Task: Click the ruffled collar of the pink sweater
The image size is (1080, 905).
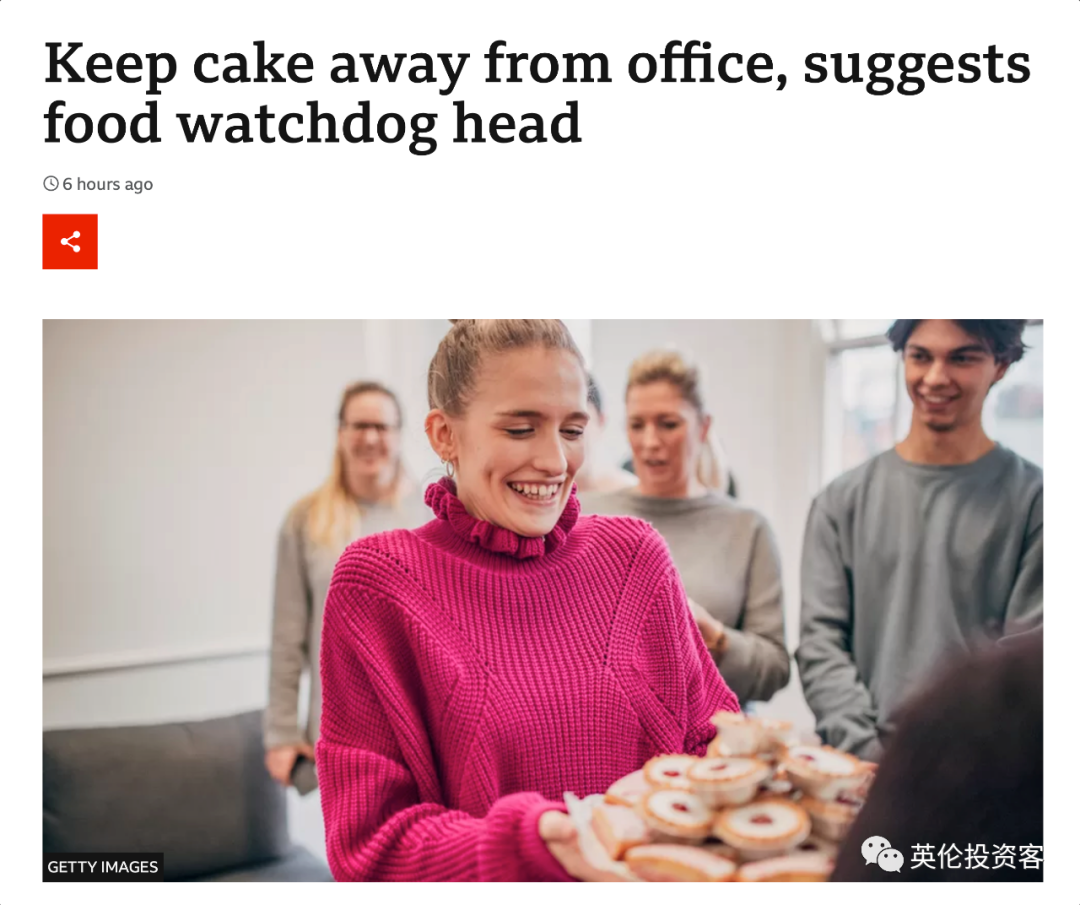Action: (x=499, y=521)
